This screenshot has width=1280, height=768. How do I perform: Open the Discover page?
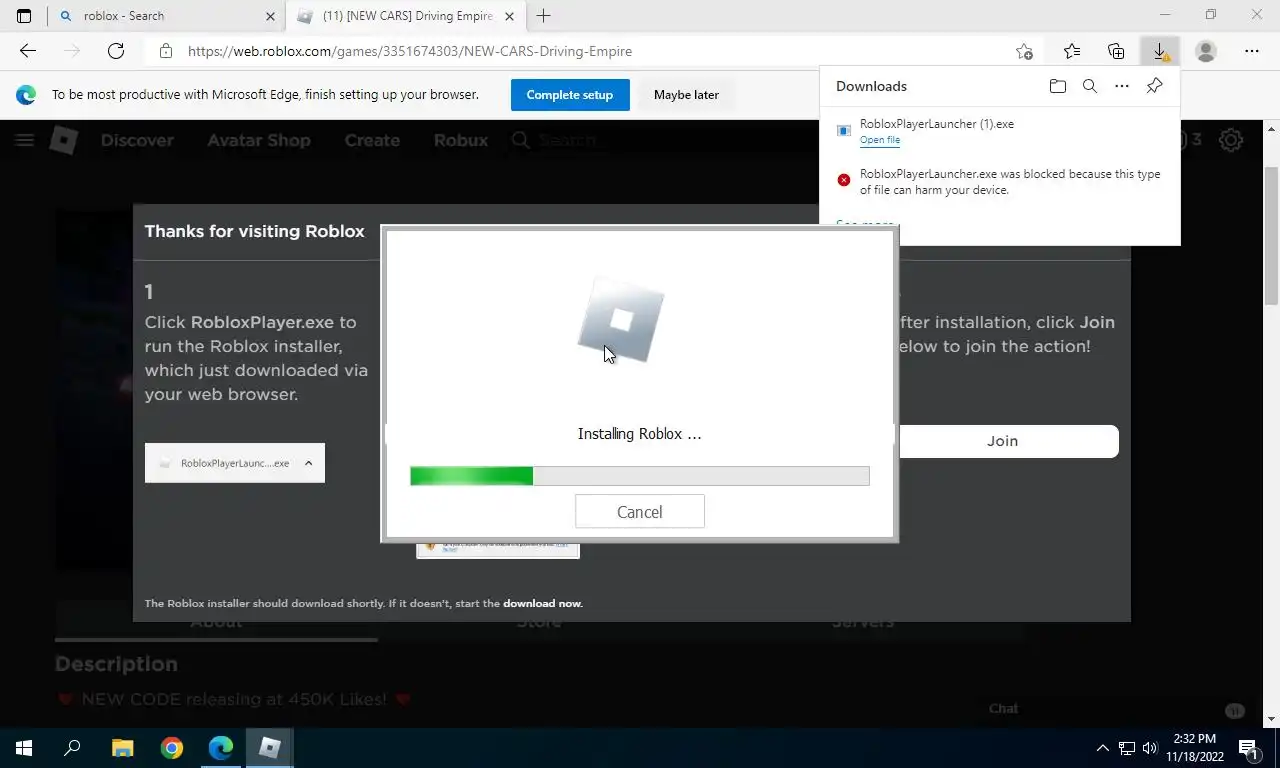point(137,140)
